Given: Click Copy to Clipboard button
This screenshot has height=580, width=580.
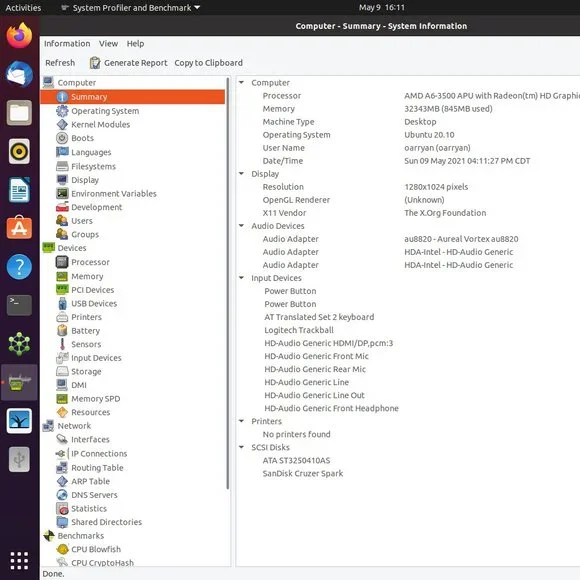Looking at the screenshot, I should coord(209,63).
